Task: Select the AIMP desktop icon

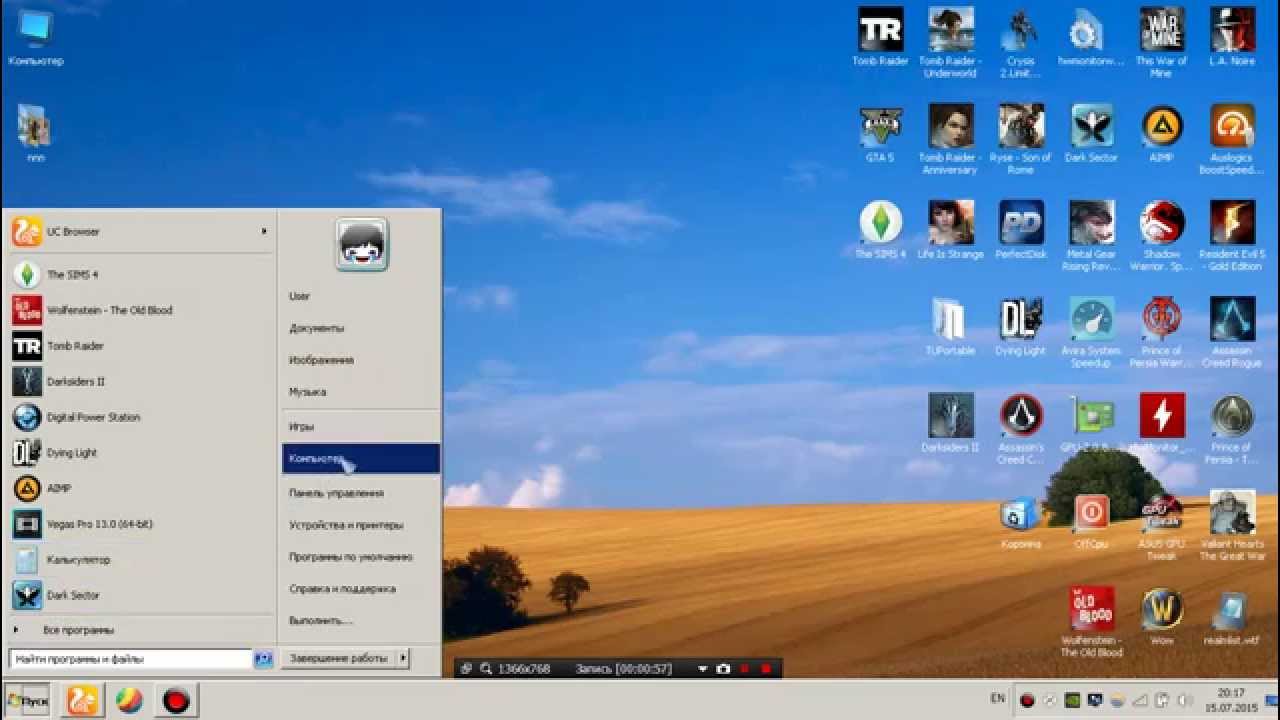Action: [x=1162, y=134]
